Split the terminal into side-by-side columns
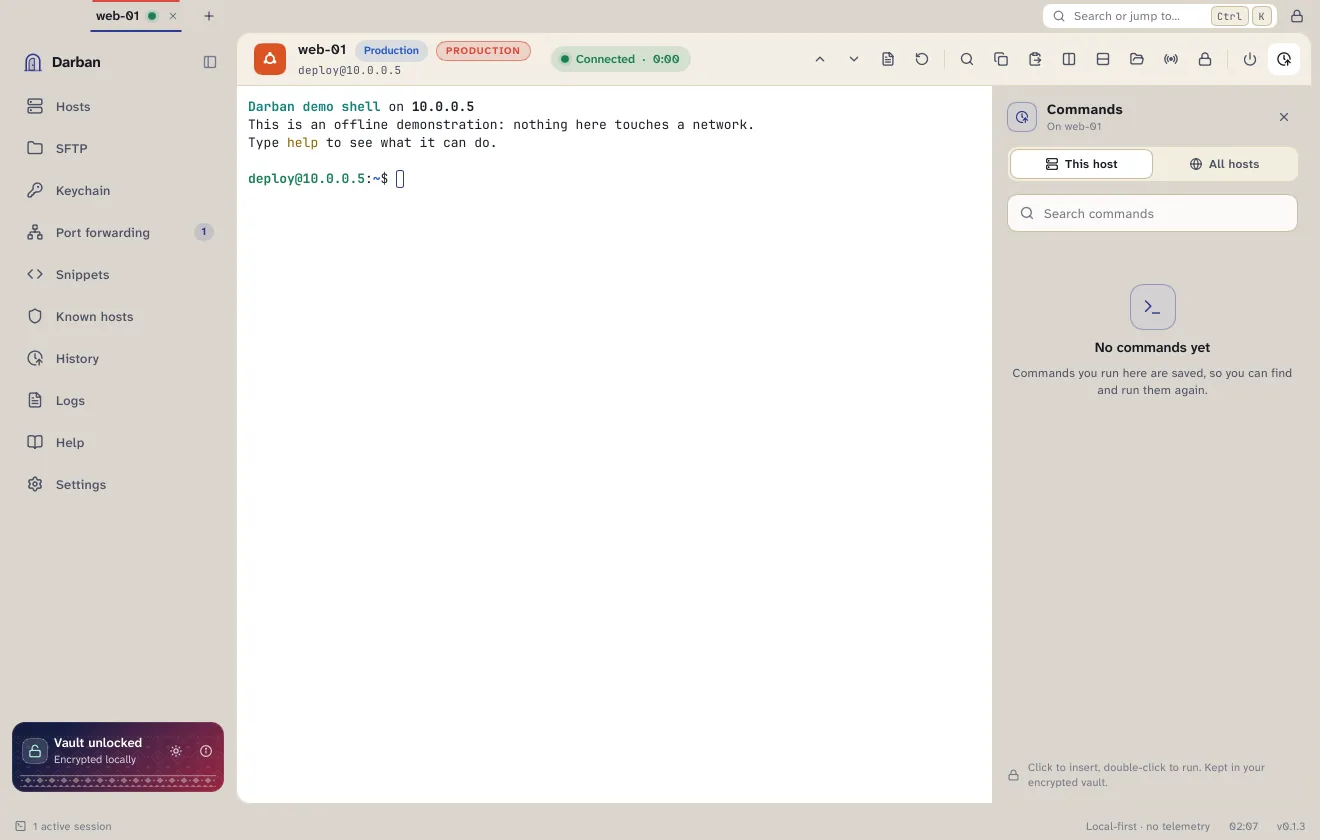The height and width of the screenshot is (840, 1320). (x=1069, y=59)
